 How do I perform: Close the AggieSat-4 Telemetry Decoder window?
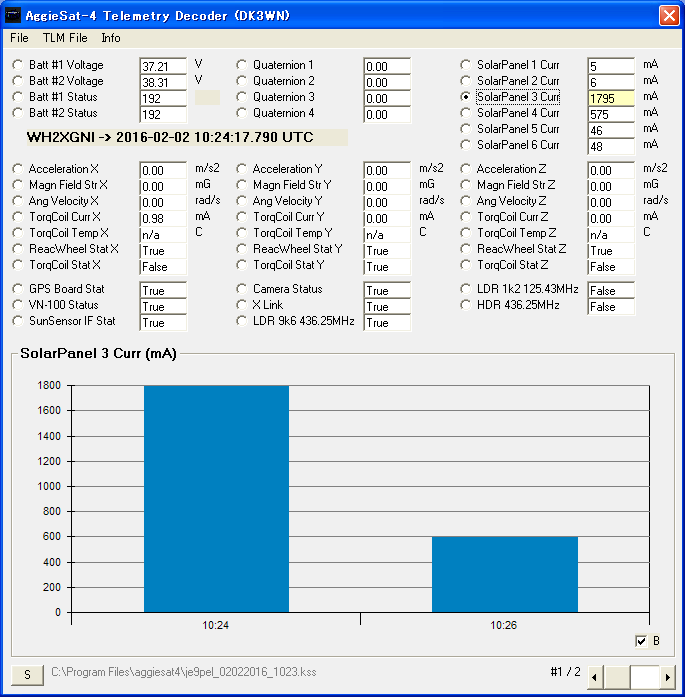click(x=669, y=16)
